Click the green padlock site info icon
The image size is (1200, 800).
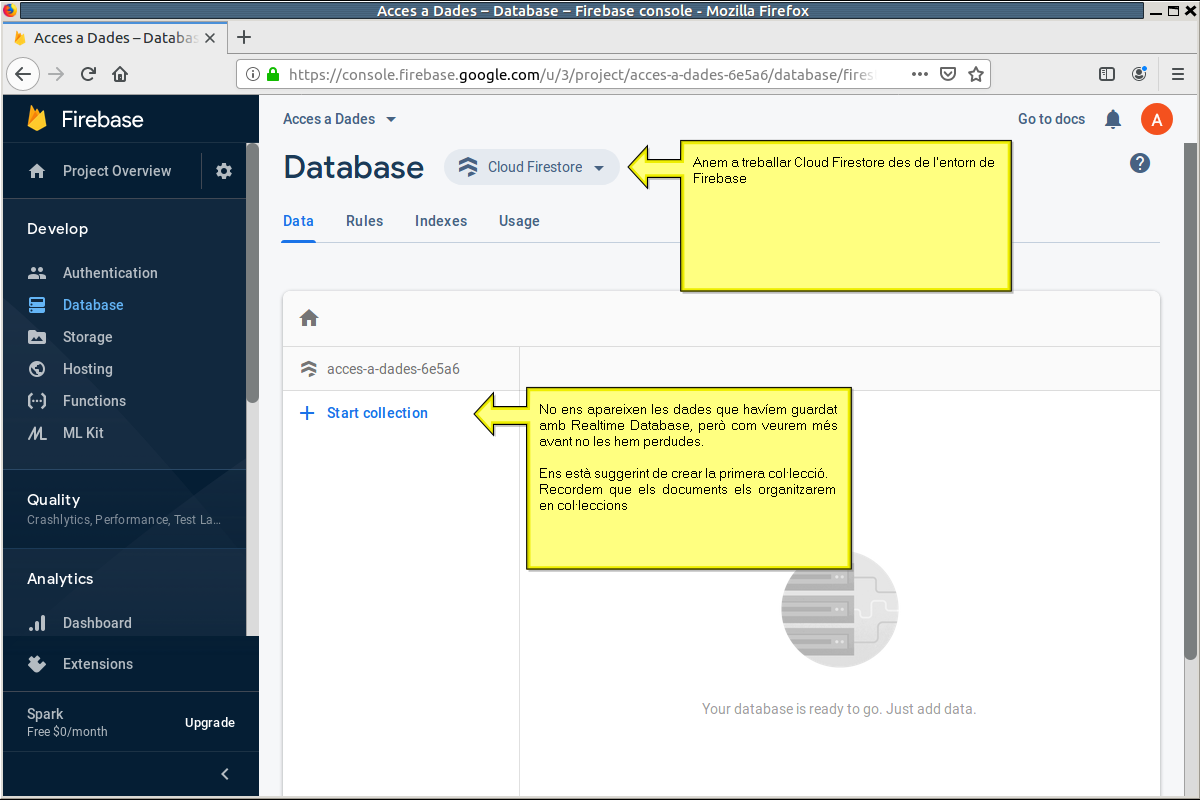click(273, 74)
